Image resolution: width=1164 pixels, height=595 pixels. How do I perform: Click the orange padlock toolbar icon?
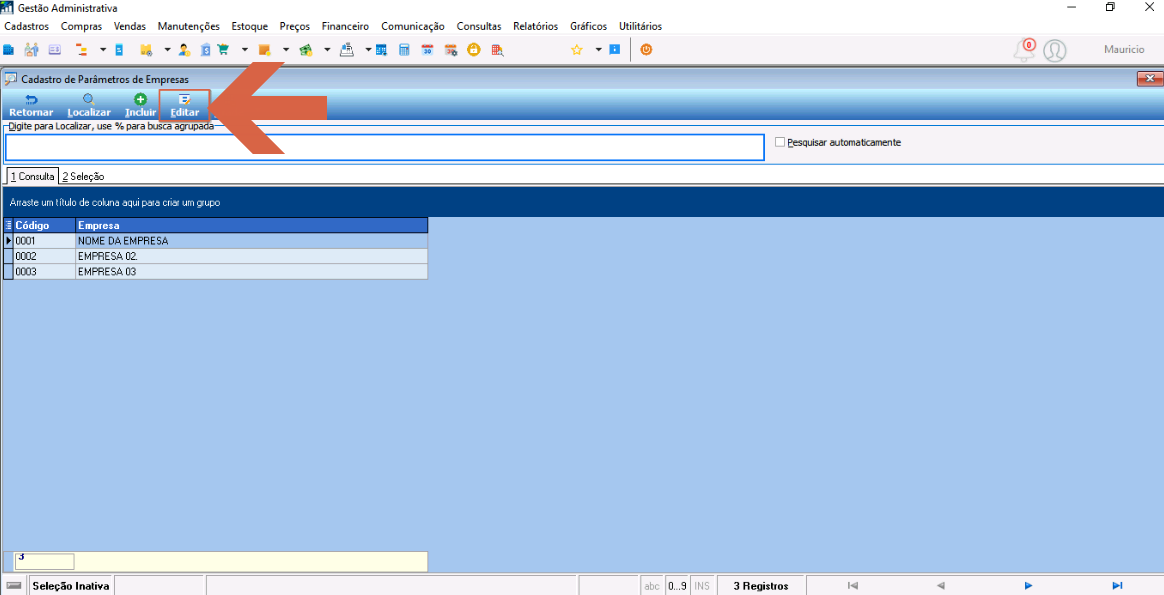point(474,50)
